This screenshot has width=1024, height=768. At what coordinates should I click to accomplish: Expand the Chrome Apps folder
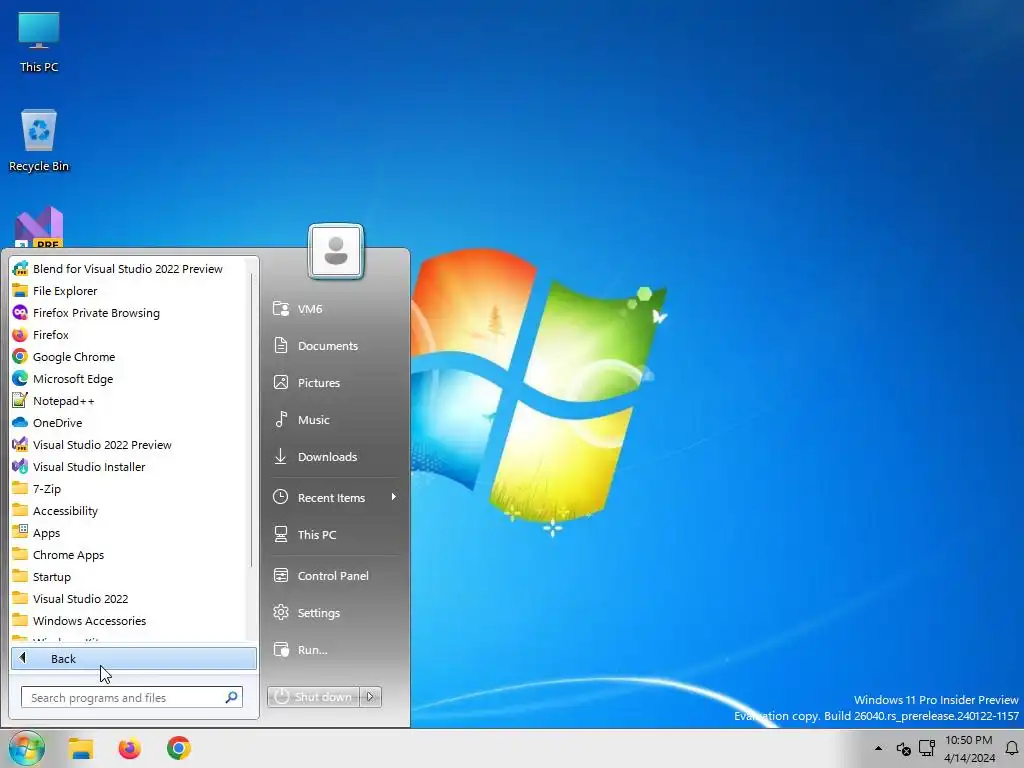point(127,554)
